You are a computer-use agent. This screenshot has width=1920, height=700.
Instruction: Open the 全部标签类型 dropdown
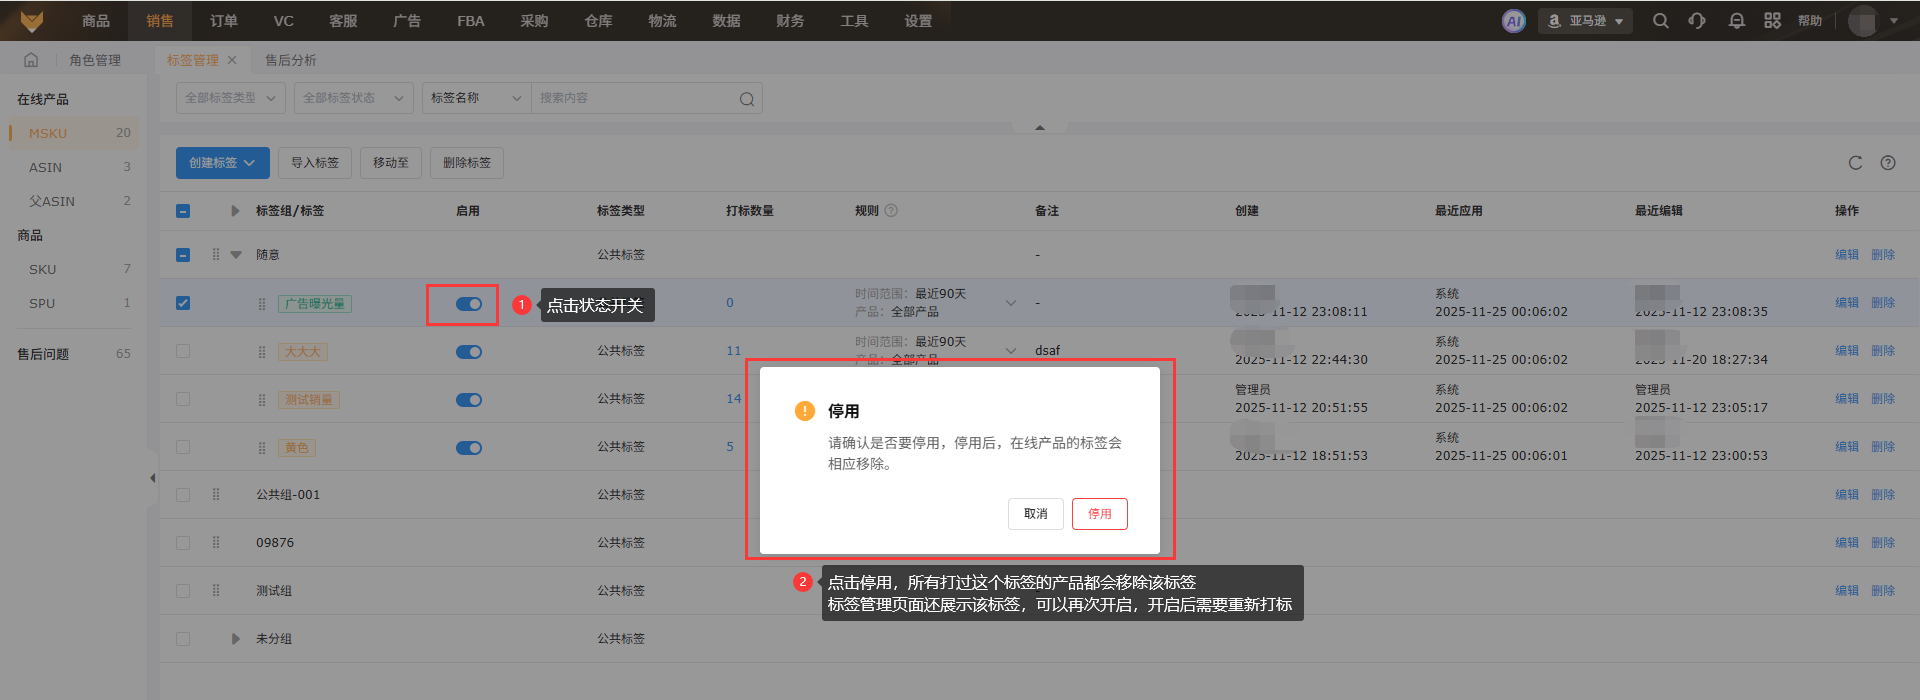click(231, 98)
